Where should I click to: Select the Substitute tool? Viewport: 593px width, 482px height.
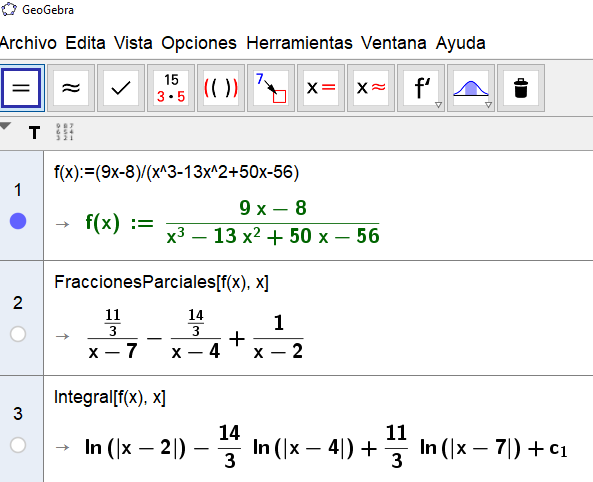coord(271,88)
